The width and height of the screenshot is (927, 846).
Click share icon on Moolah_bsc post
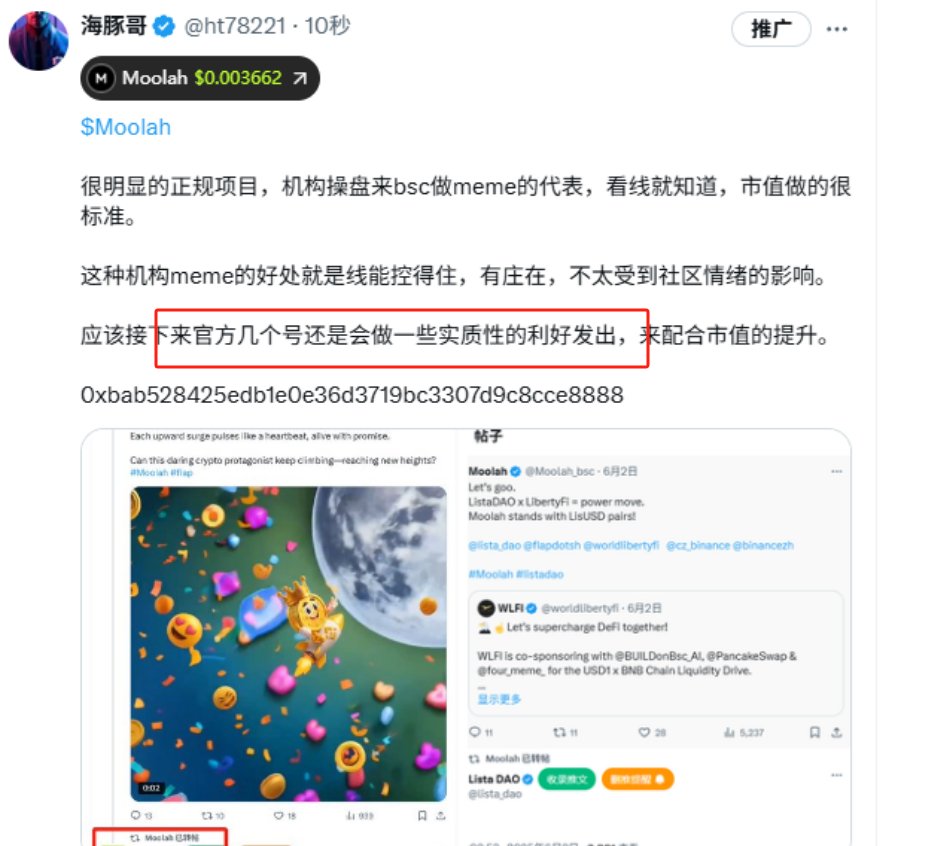836,732
